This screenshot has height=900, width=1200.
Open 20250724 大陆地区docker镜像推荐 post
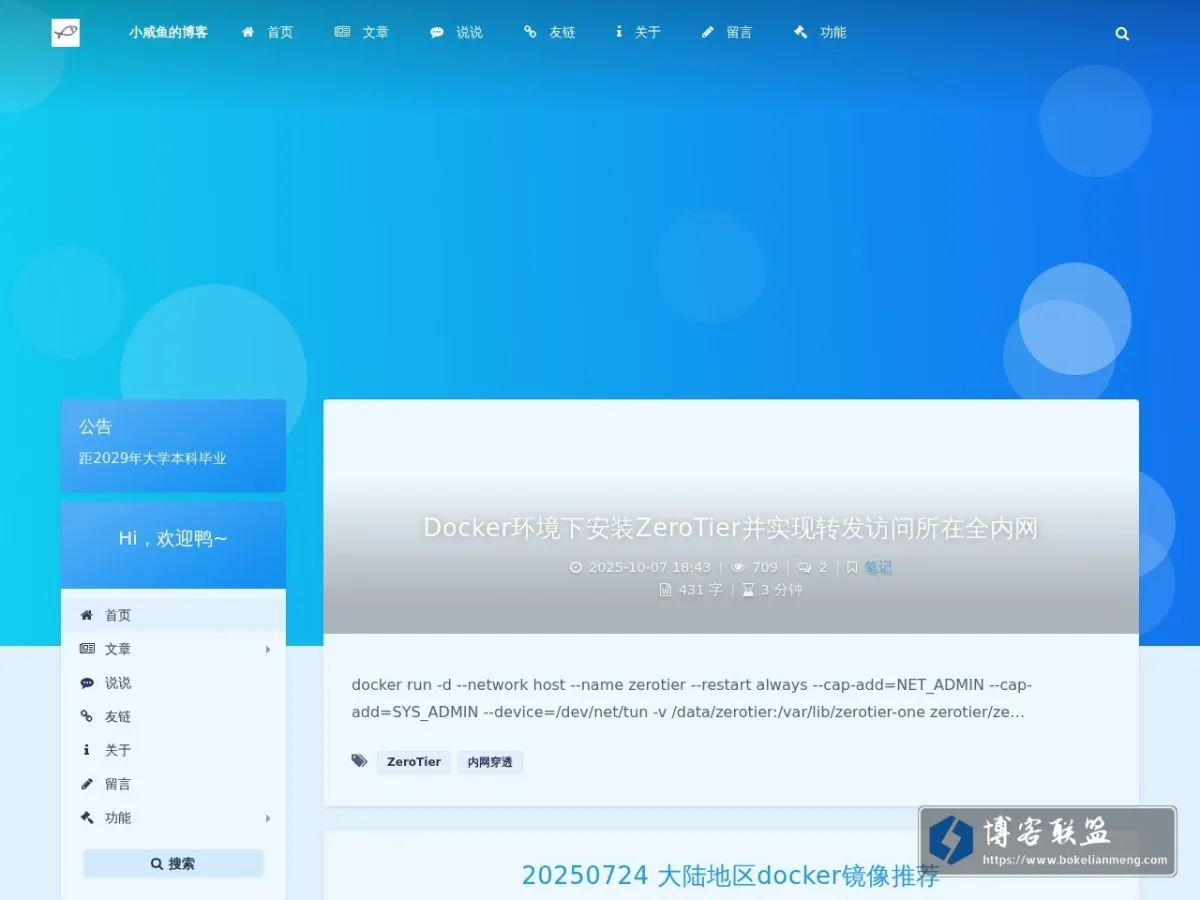[731, 876]
